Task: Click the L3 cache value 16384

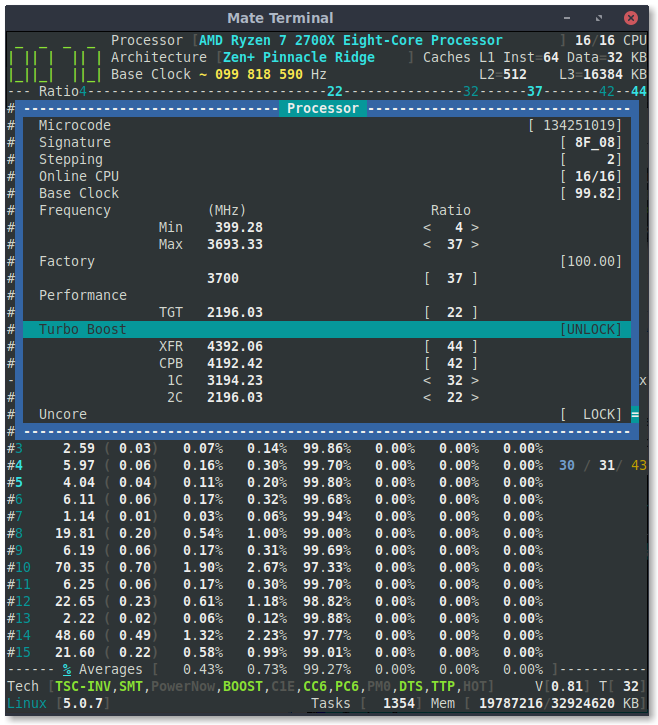Action: 603,74
